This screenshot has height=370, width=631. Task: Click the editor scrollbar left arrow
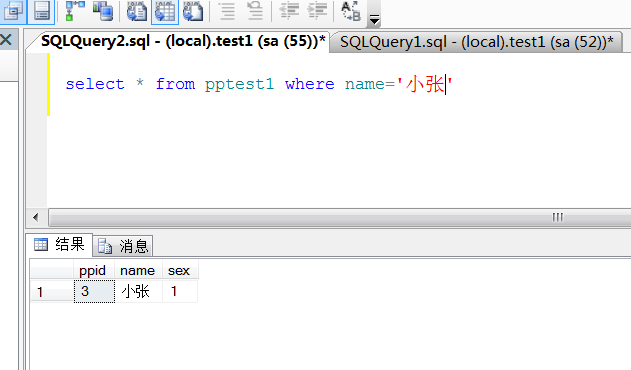coord(36,217)
